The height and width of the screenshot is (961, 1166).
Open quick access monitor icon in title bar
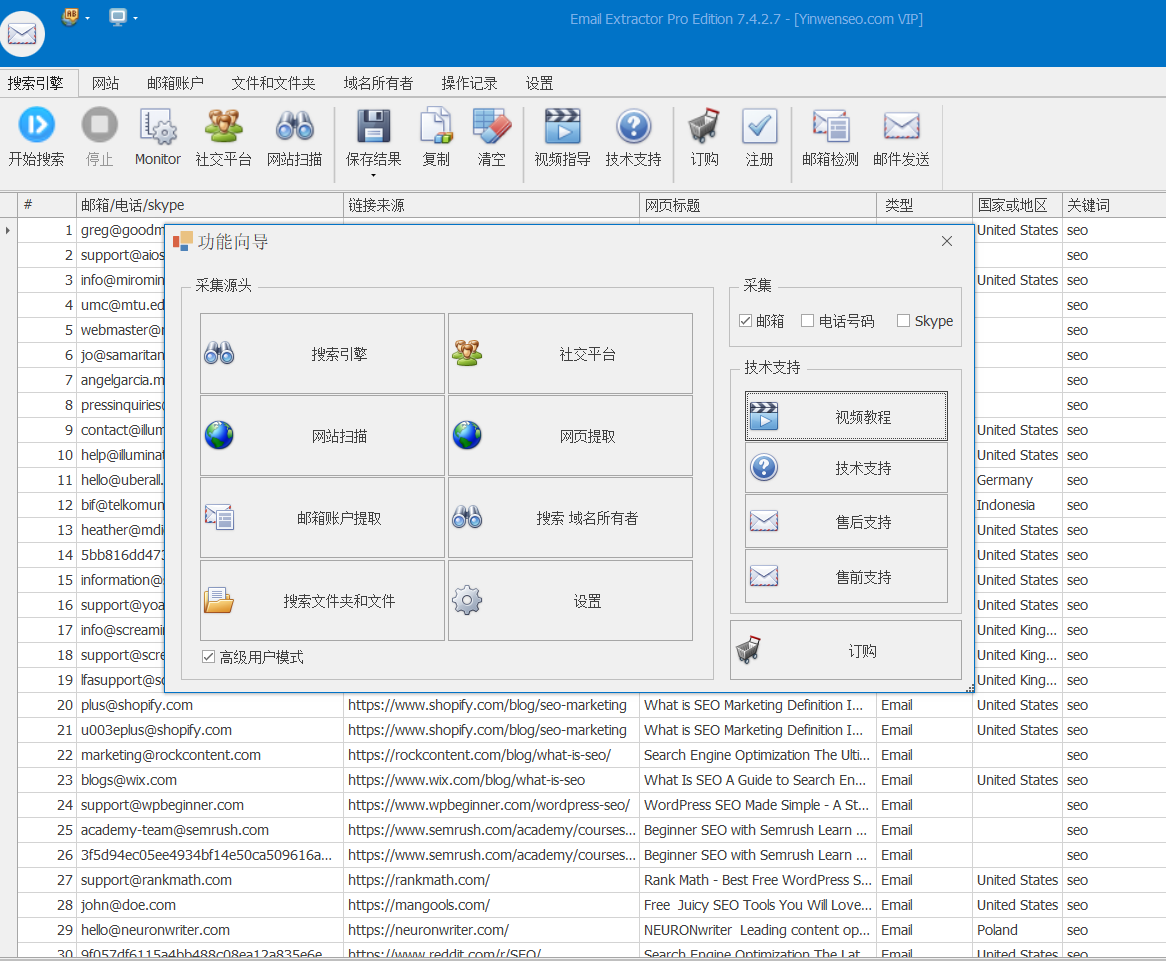[117, 17]
